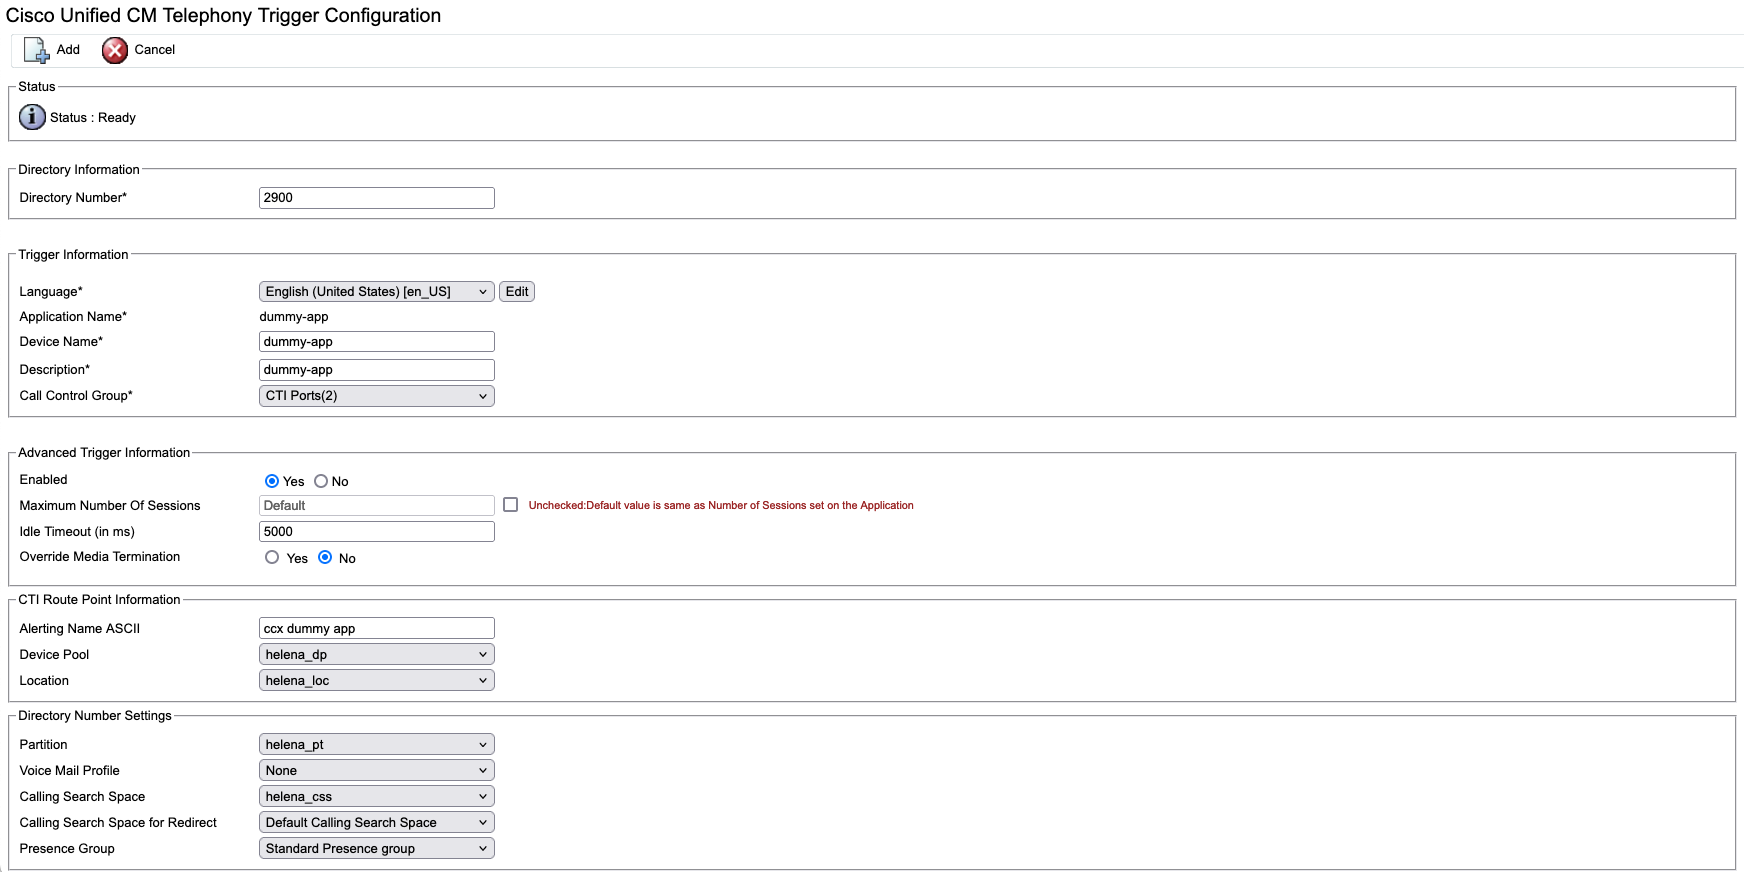1744x872 pixels.
Task: Expand the Call Control Group dropdown
Action: click(x=376, y=396)
